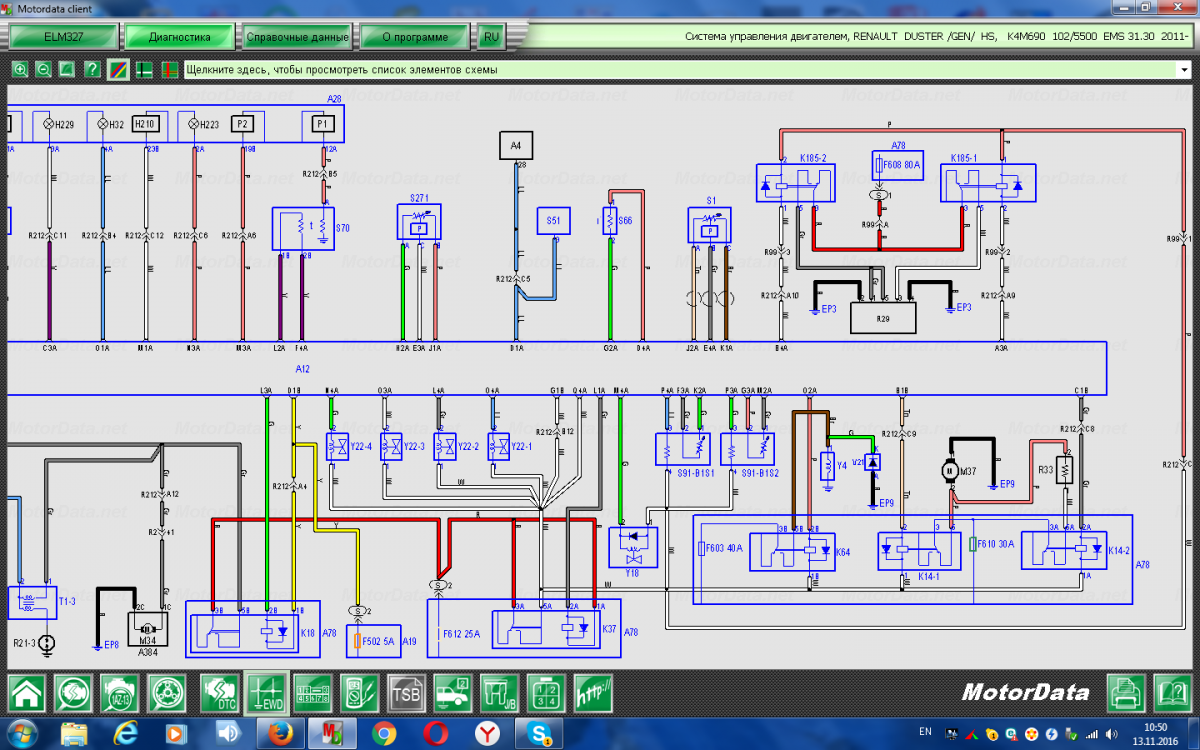The width and height of the screenshot is (1200, 750).
Task: Open the О программе tab
Action: pyautogui.click(x=415, y=37)
